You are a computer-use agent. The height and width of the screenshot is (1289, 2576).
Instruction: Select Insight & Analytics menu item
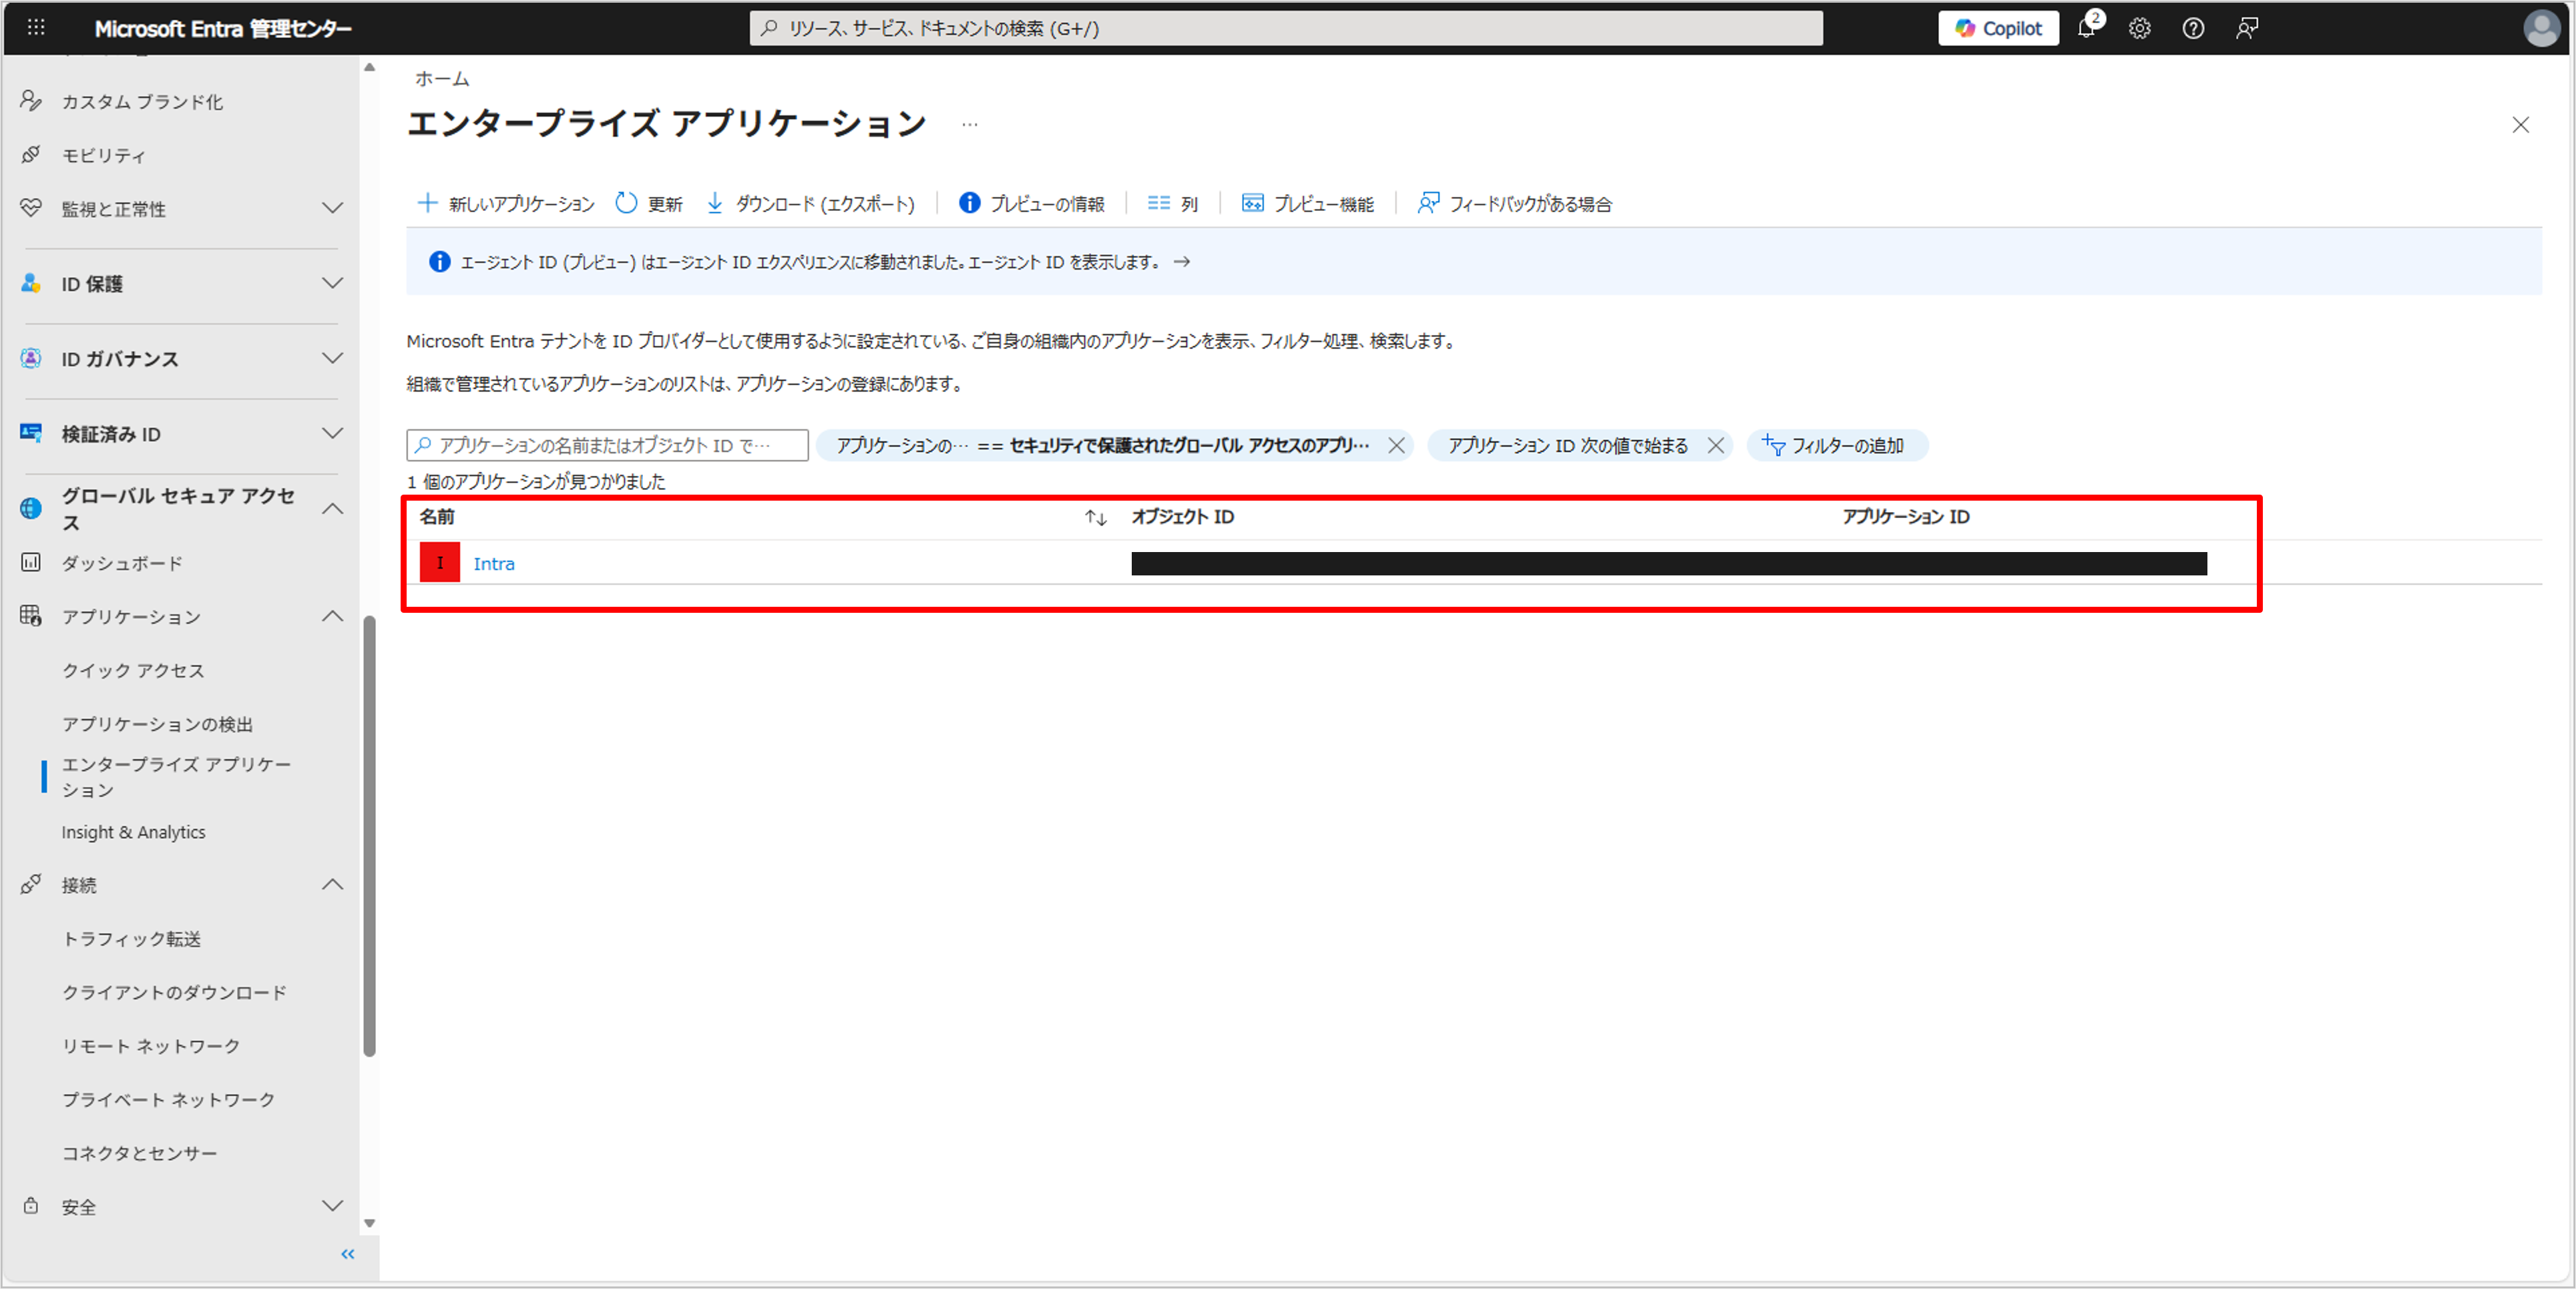point(133,832)
